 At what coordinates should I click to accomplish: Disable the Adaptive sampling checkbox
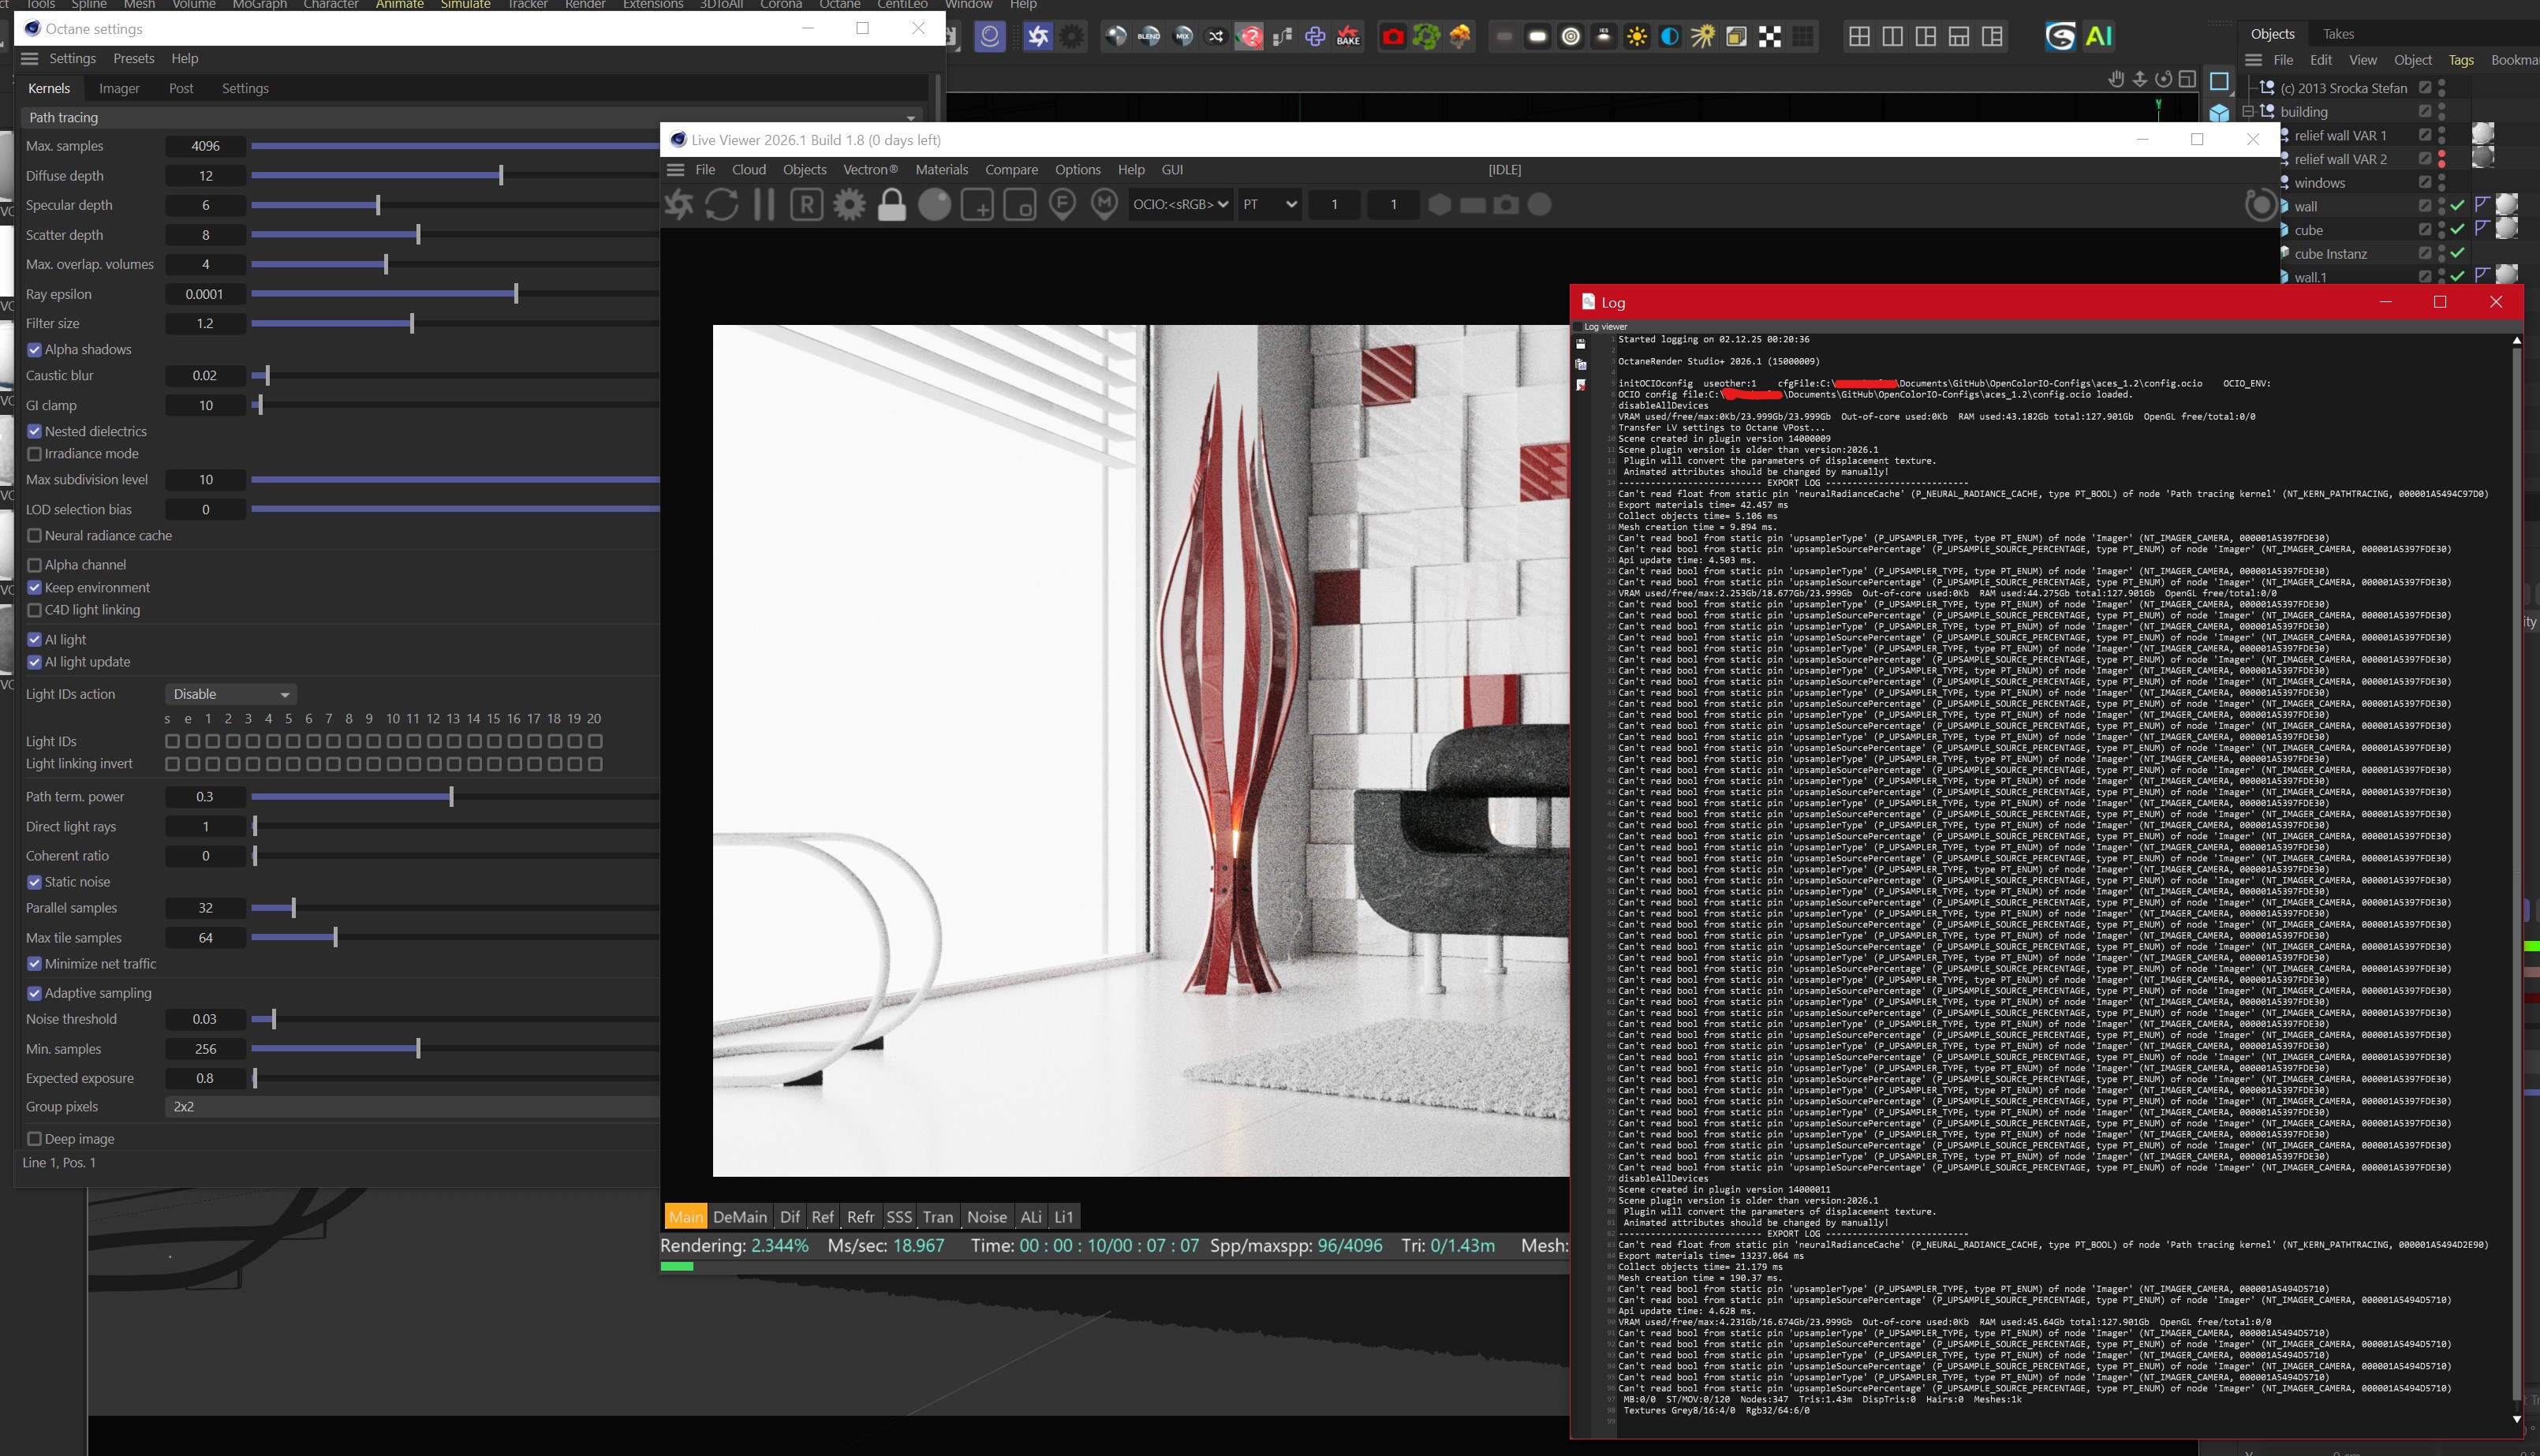(x=35, y=993)
